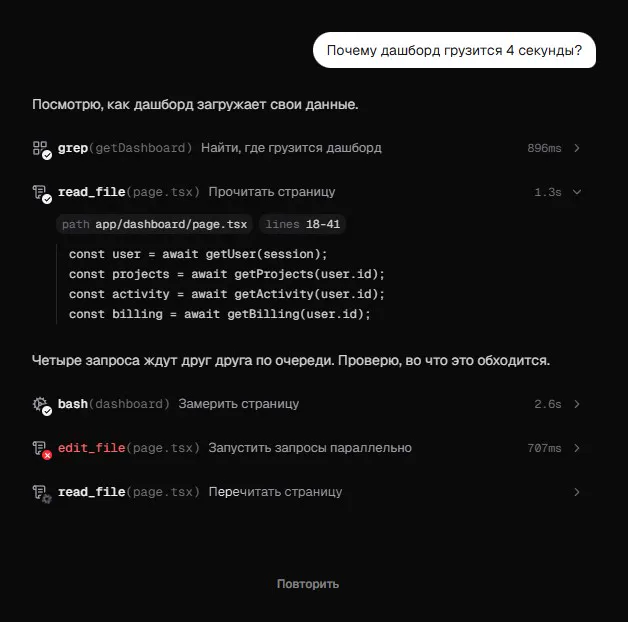Viewport: 628px width, 622px height.
Task: Click the pending read_file icon at bottom
Action: [42, 493]
